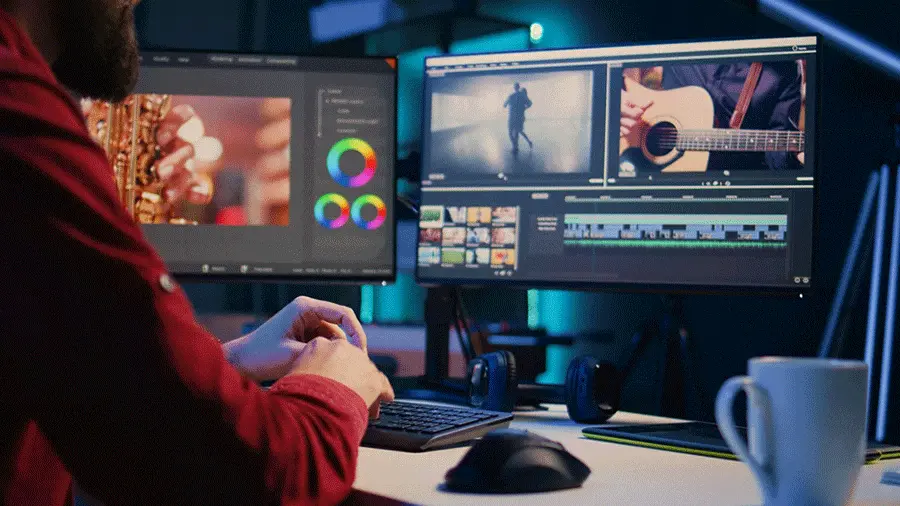Click the green audio waveform track
Image resolution: width=900 pixels, height=506 pixels.
click(x=675, y=243)
